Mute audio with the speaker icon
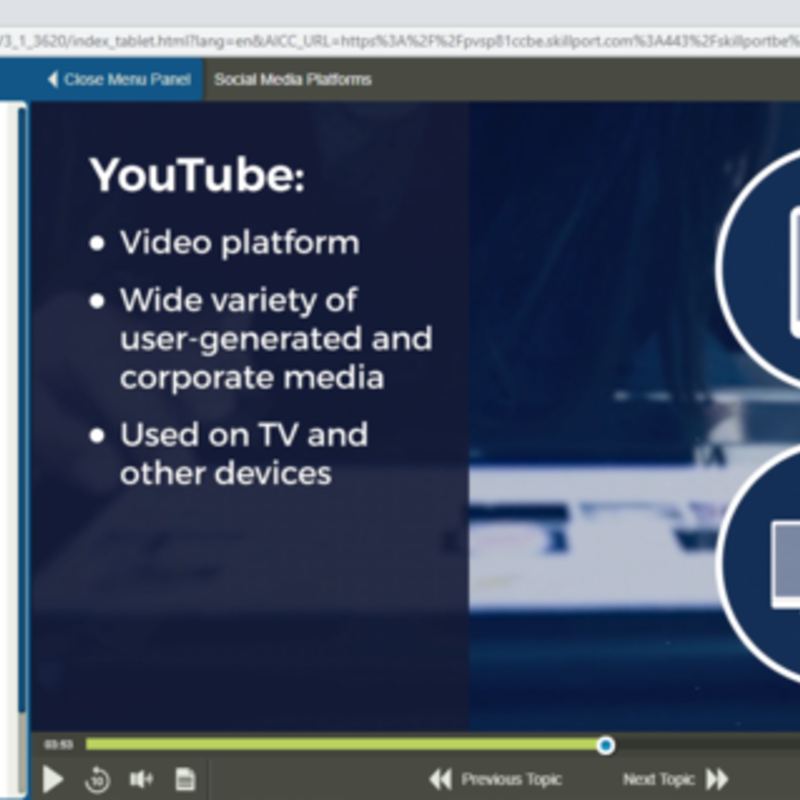The height and width of the screenshot is (800, 800). point(141,779)
